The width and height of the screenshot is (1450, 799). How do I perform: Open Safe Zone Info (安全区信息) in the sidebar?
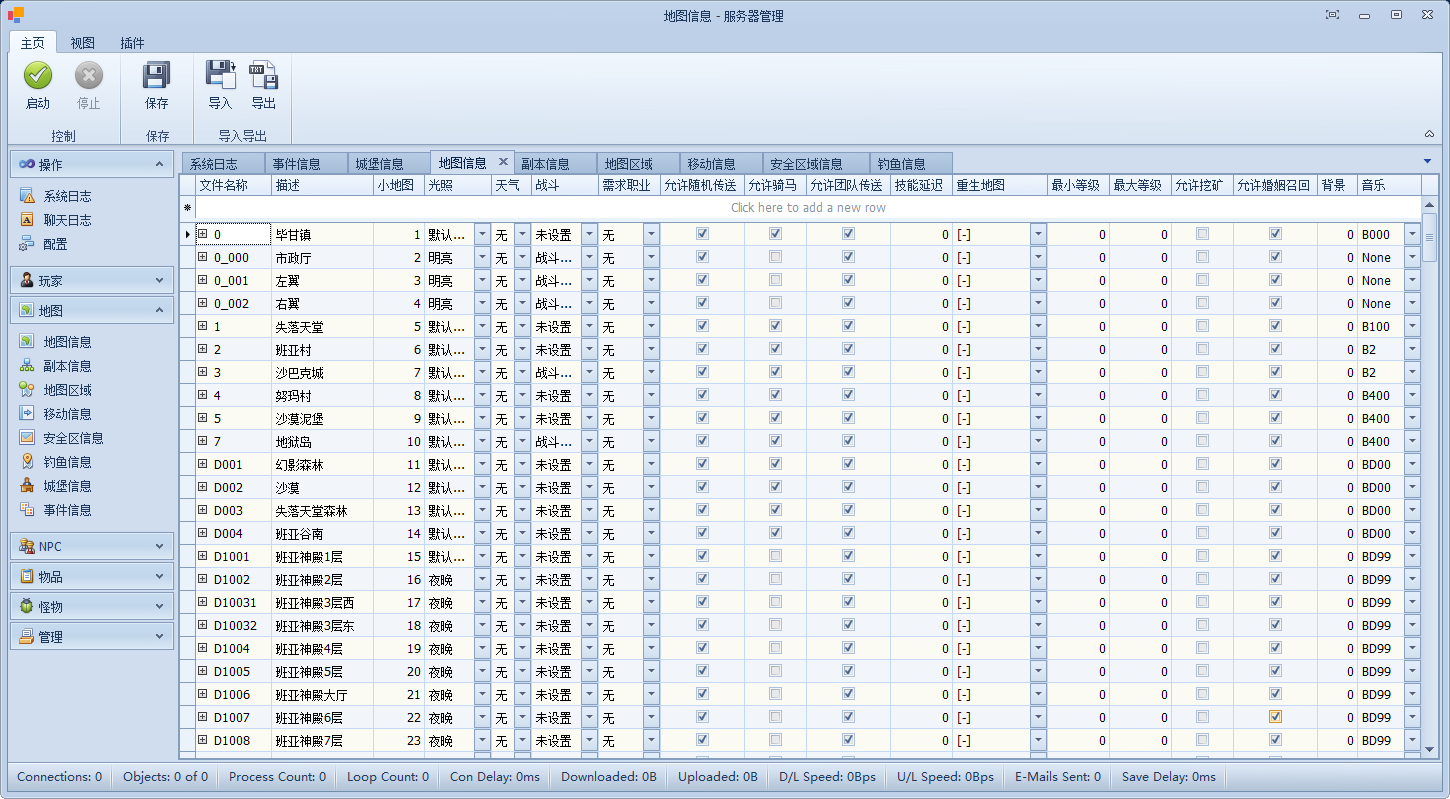[x=73, y=438]
